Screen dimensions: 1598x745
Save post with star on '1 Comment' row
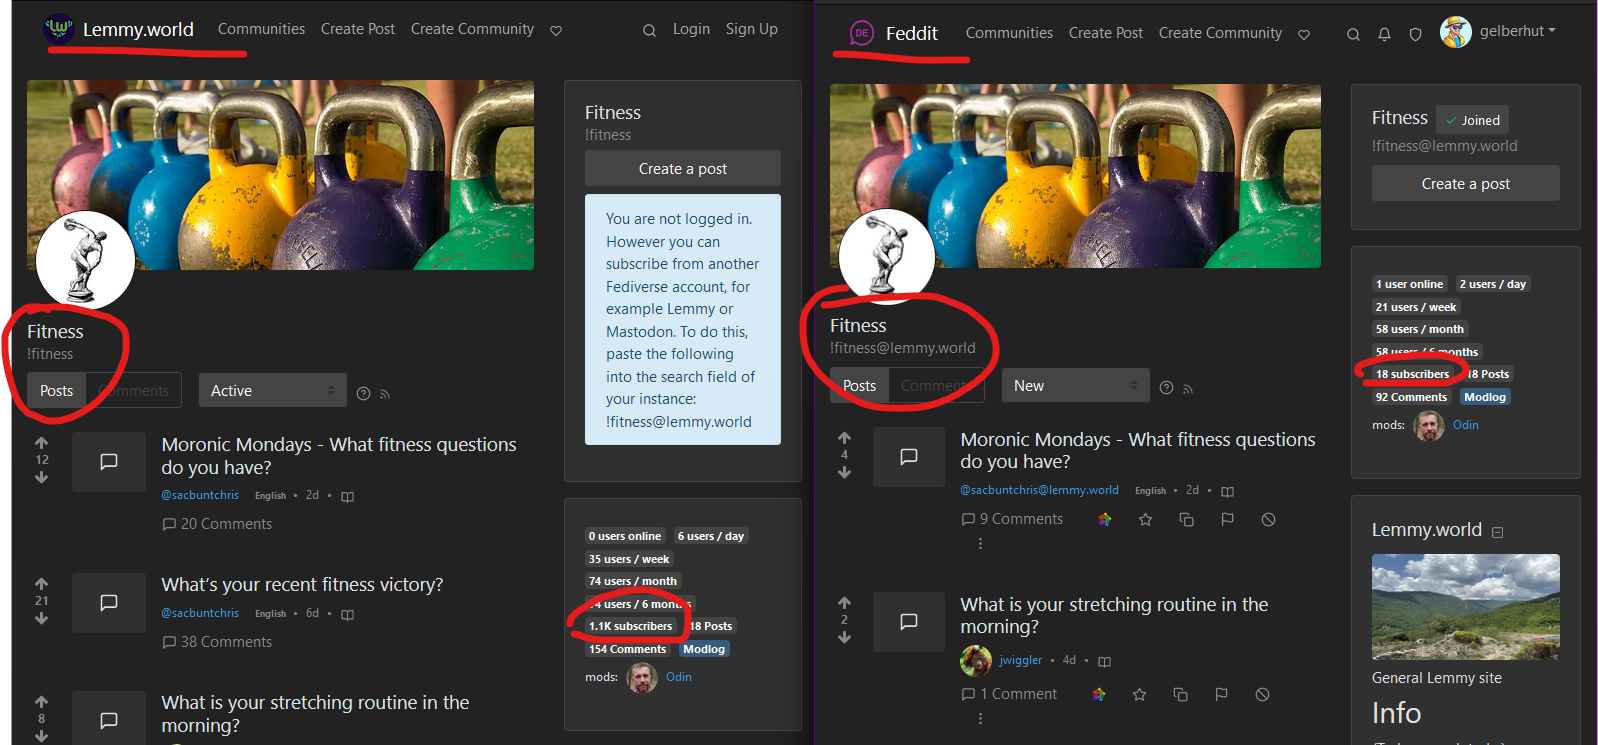pyautogui.click(x=1139, y=694)
